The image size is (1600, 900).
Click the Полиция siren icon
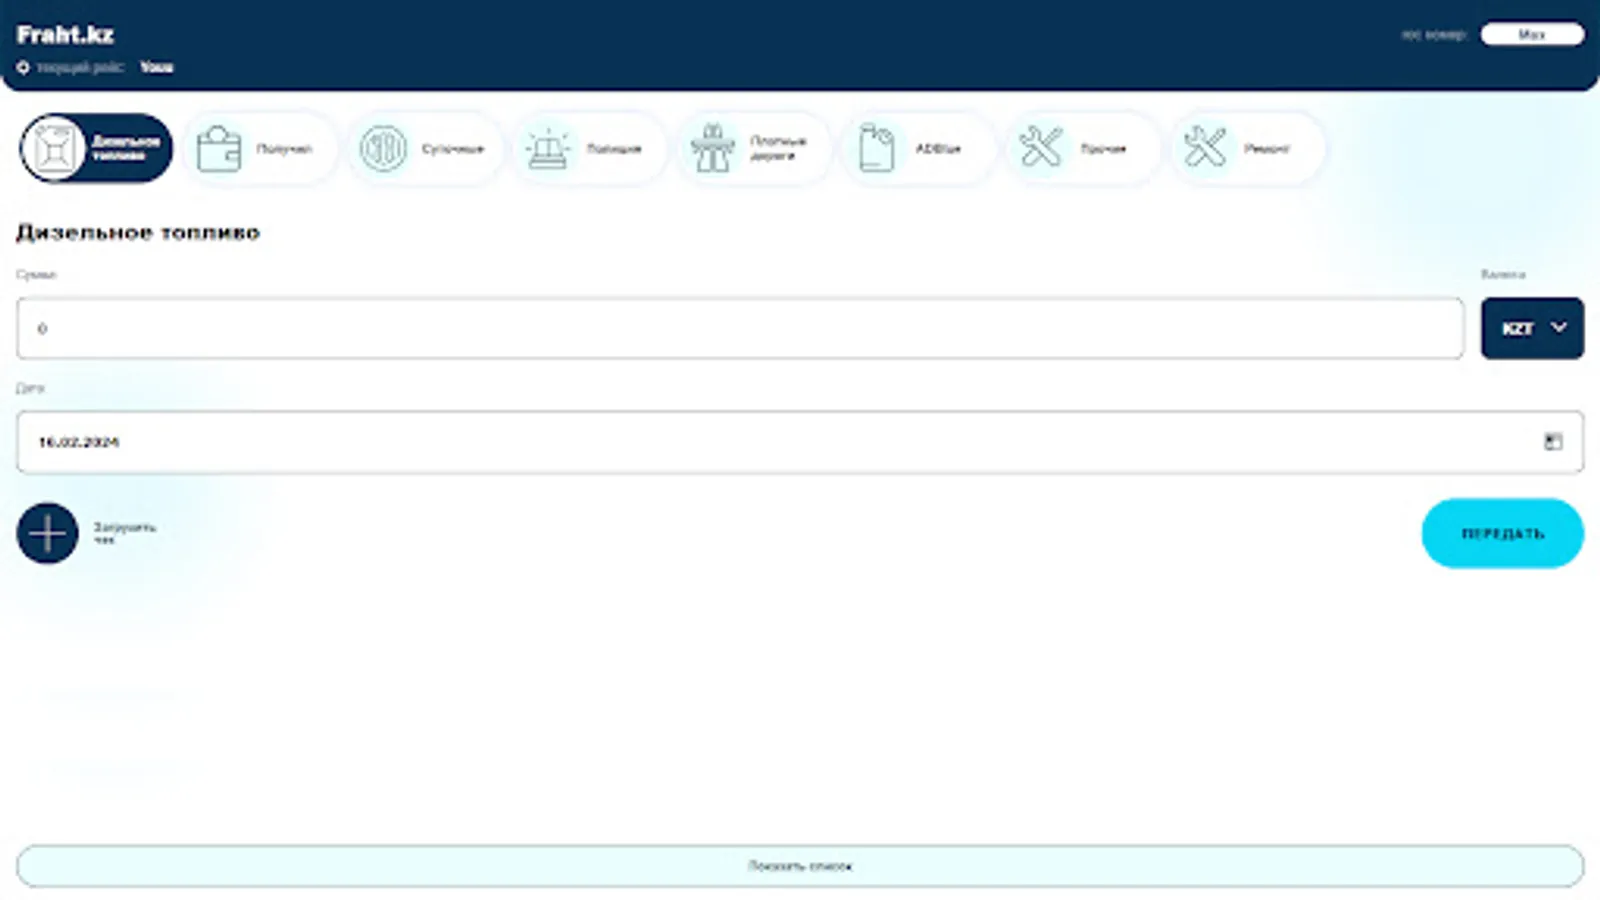tap(548, 148)
